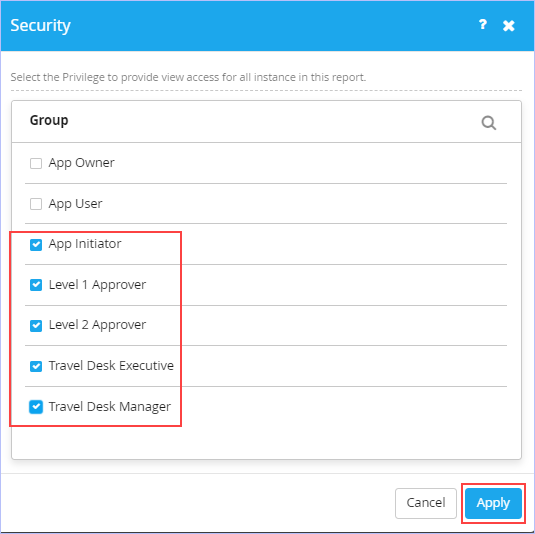Click the App User label text
The height and width of the screenshot is (534, 535).
coord(75,204)
